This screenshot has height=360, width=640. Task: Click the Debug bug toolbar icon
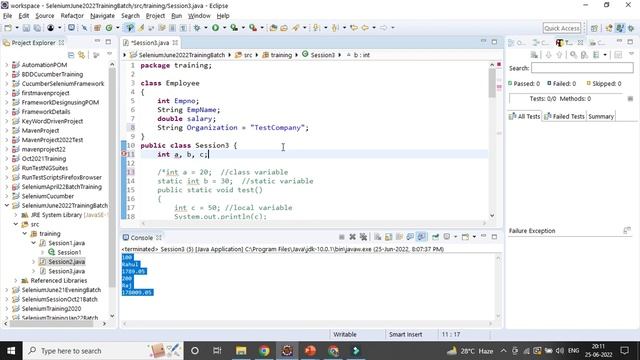(197, 28)
